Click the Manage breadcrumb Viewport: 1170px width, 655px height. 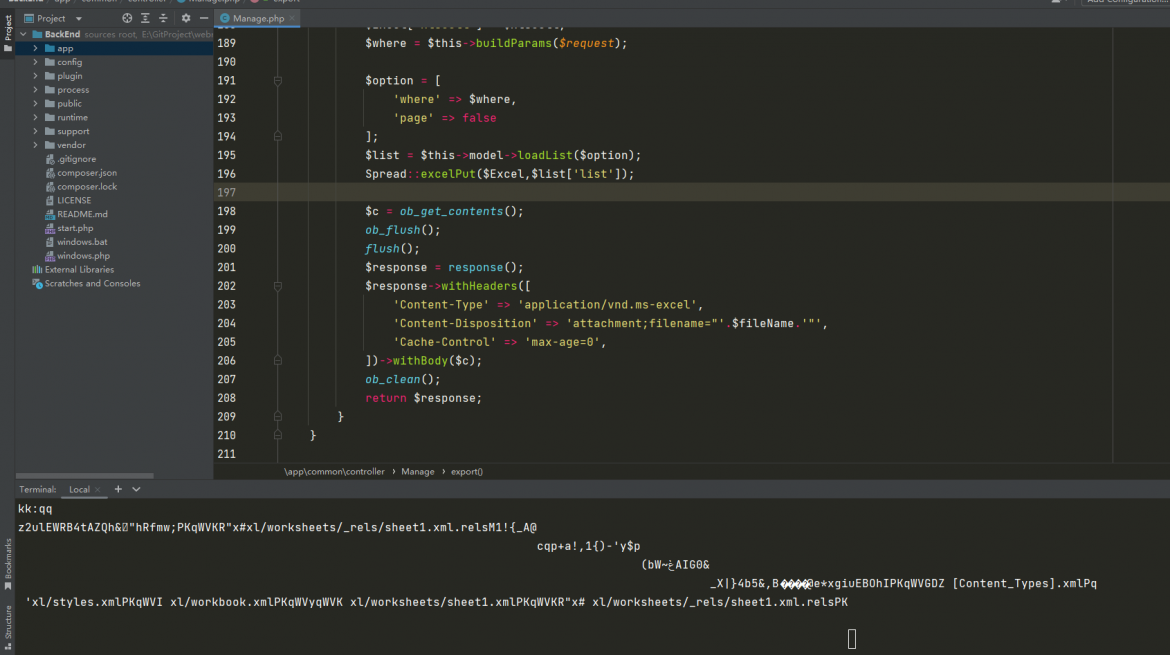coord(418,471)
